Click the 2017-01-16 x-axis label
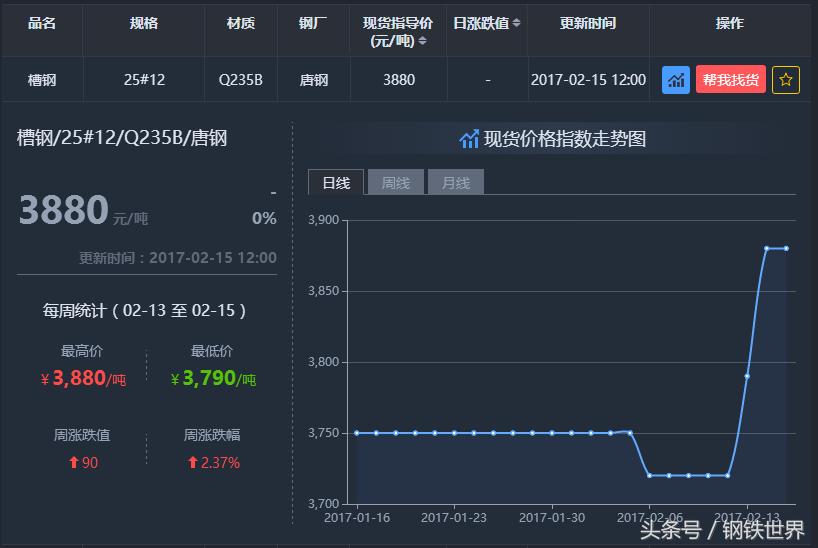This screenshot has height=548, width=818. tap(357, 518)
